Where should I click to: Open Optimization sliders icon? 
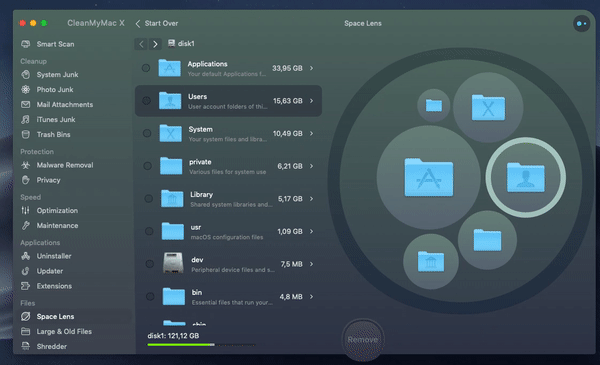pyautogui.click(x=26, y=210)
